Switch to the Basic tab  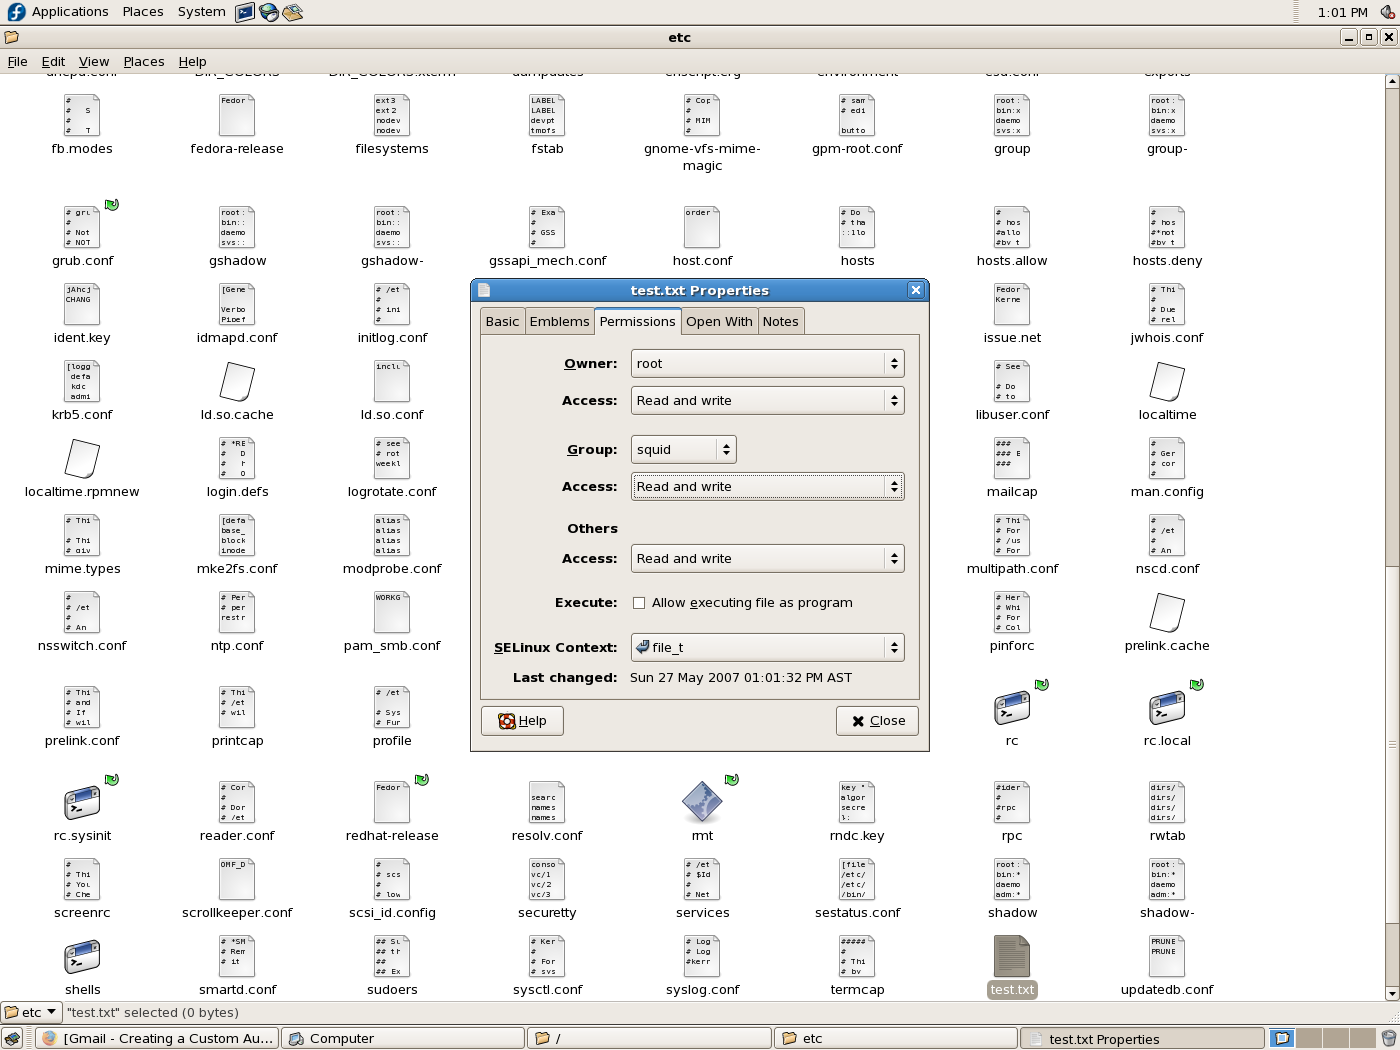tap(502, 322)
